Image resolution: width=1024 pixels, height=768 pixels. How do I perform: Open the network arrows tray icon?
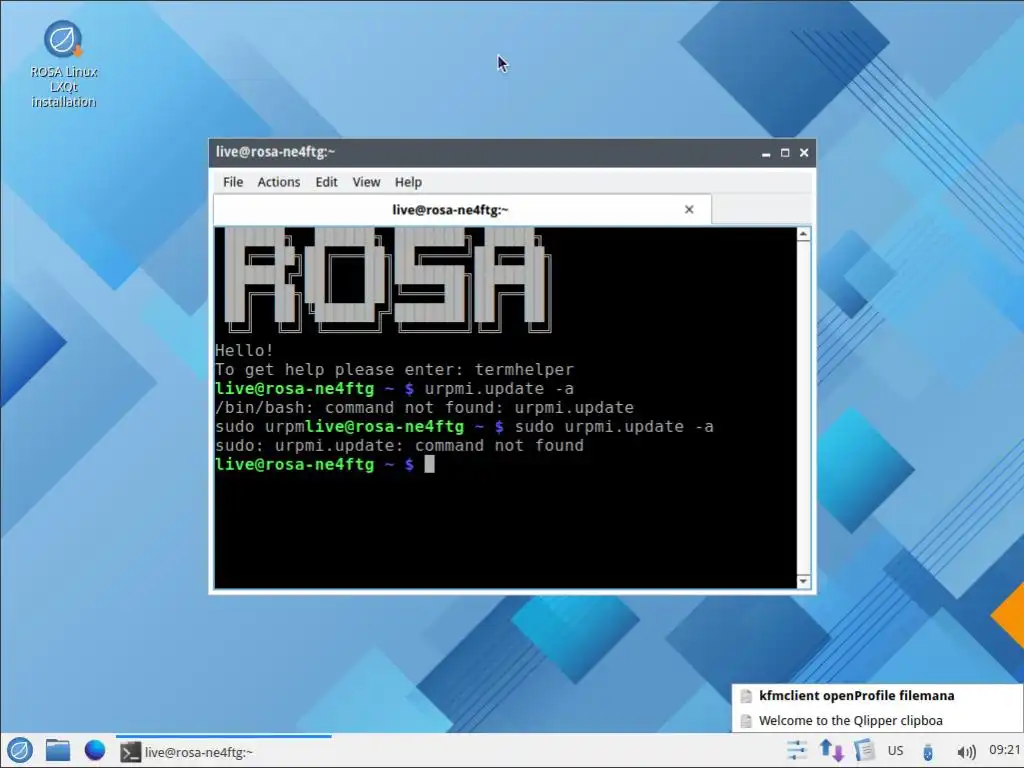[x=831, y=750]
